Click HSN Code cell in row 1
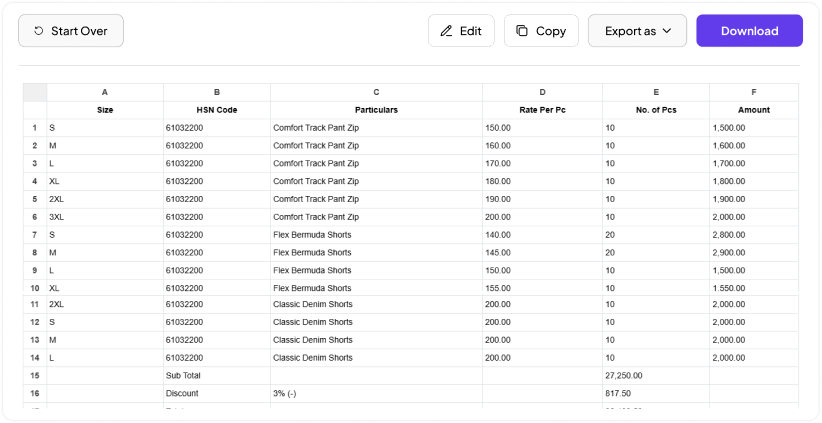Viewport: 822px width, 423px height. tap(217, 128)
